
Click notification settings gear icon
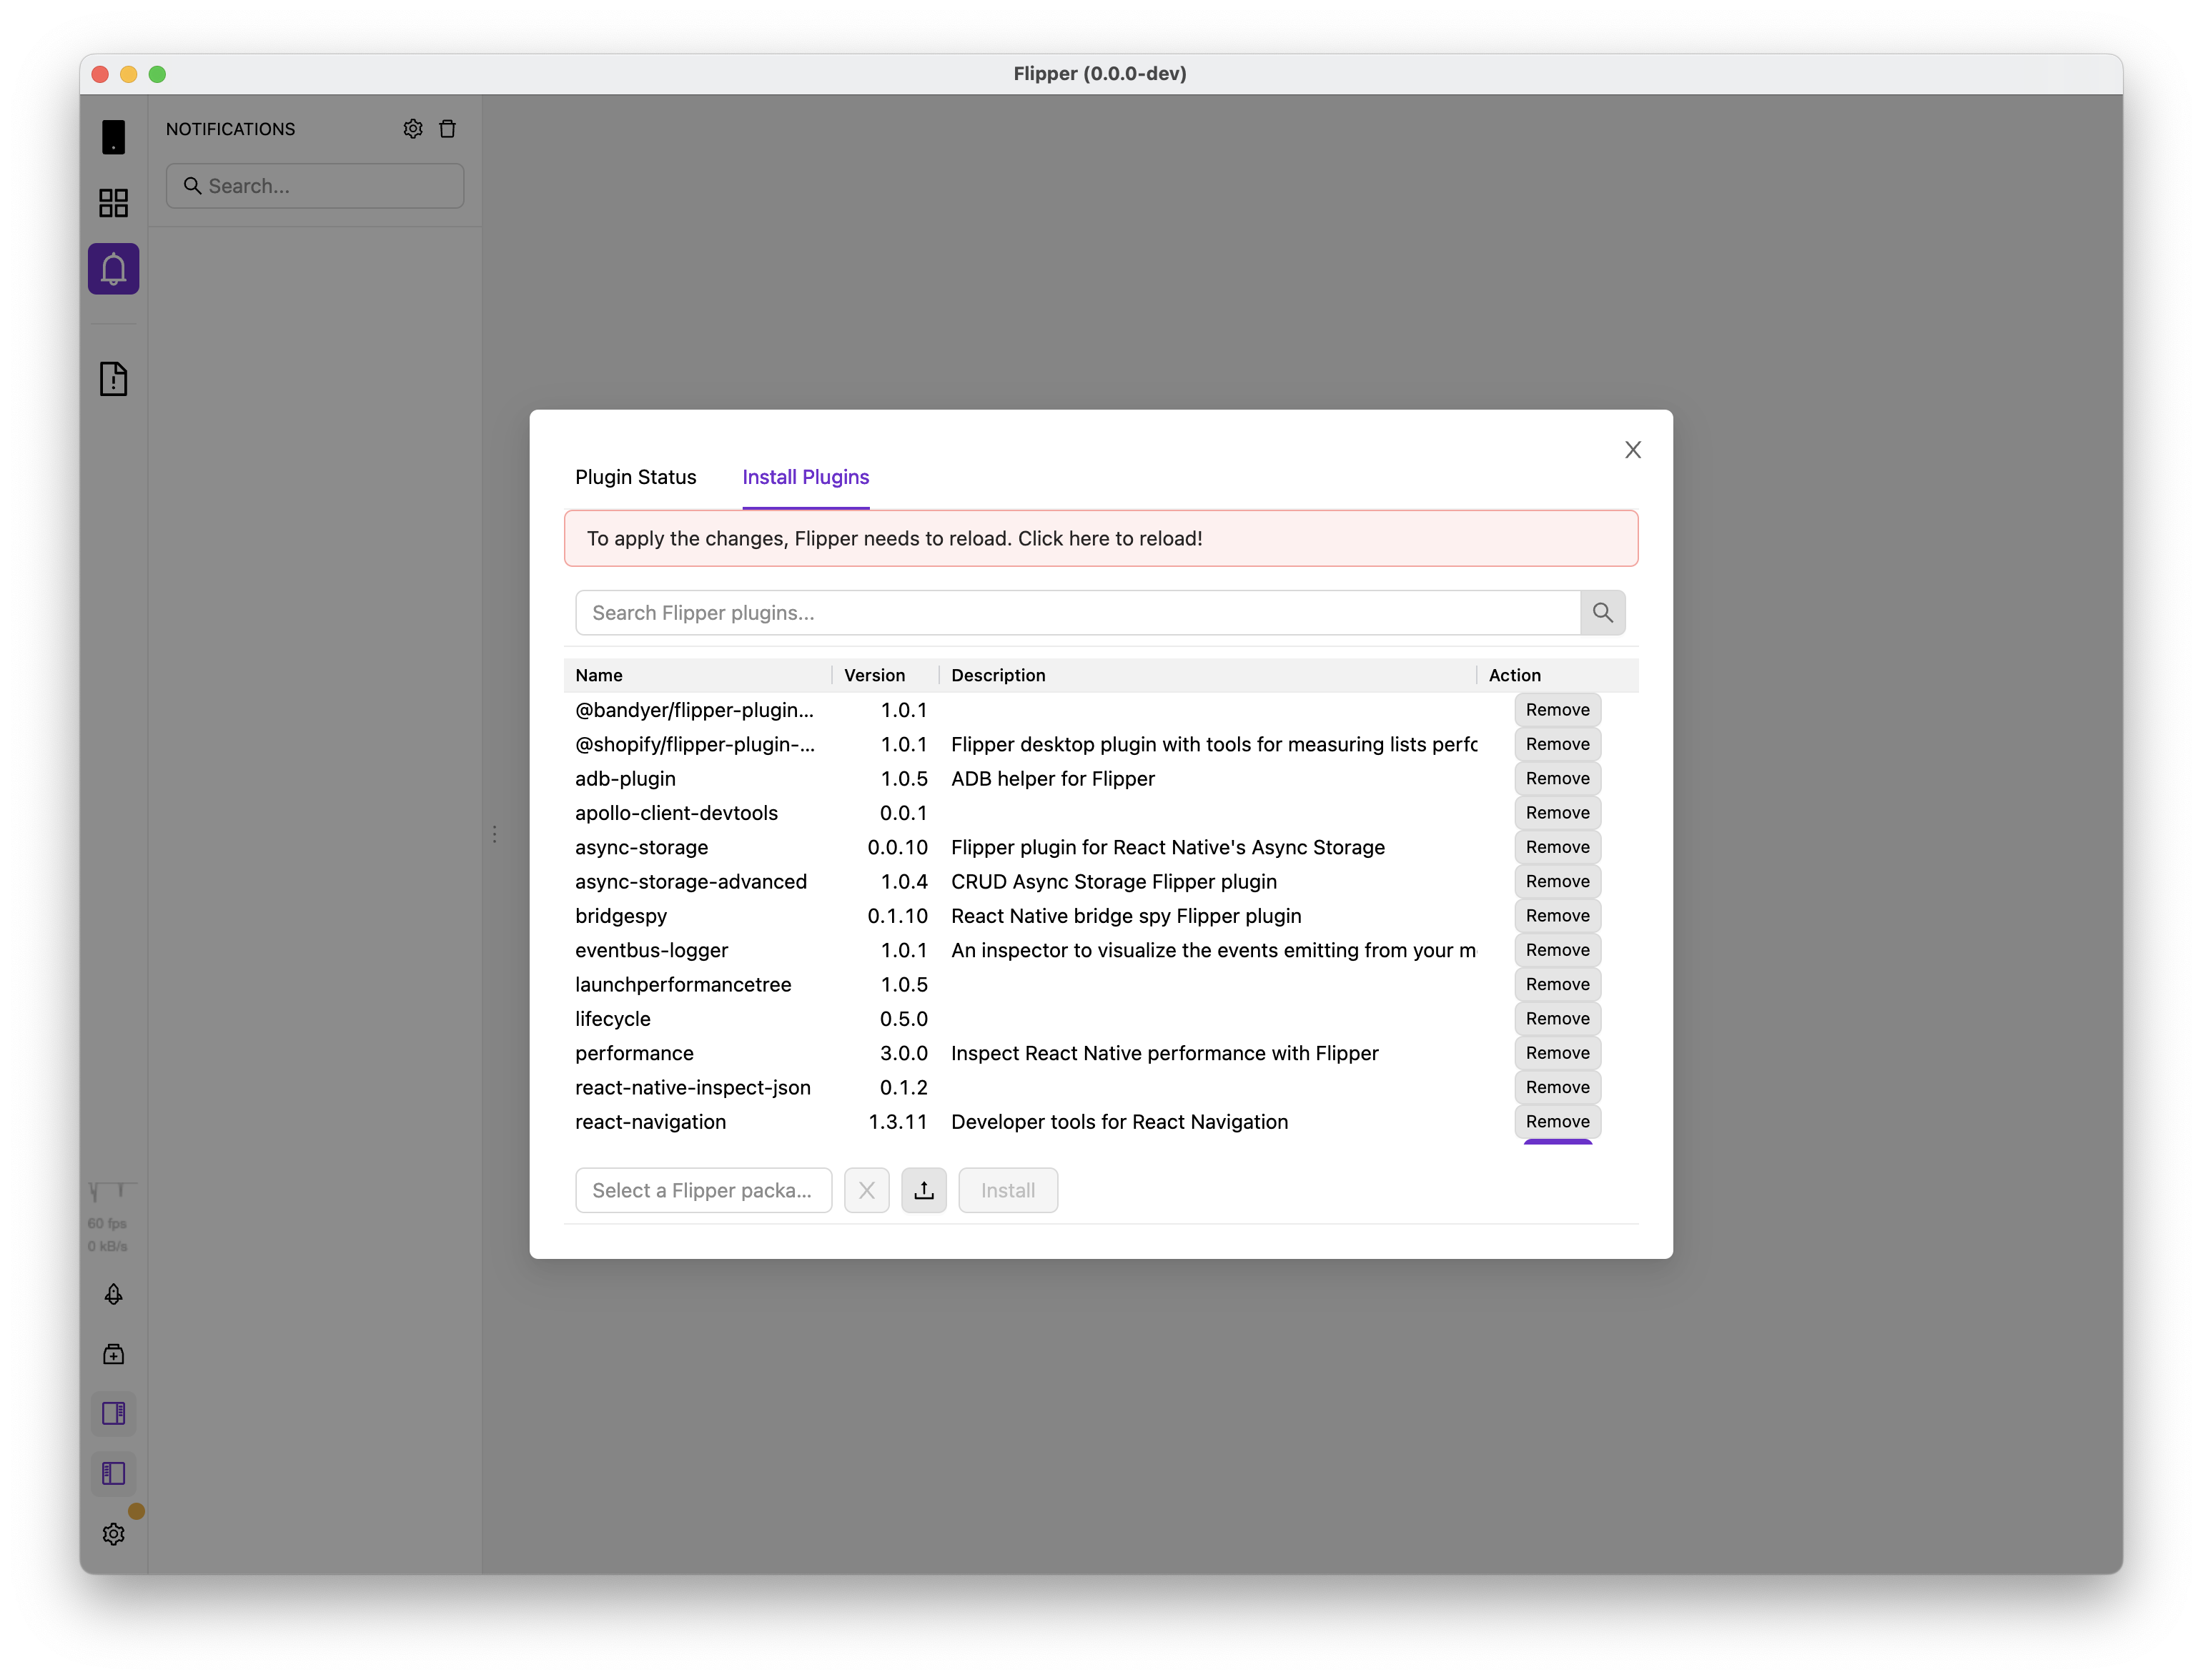click(413, 129)
